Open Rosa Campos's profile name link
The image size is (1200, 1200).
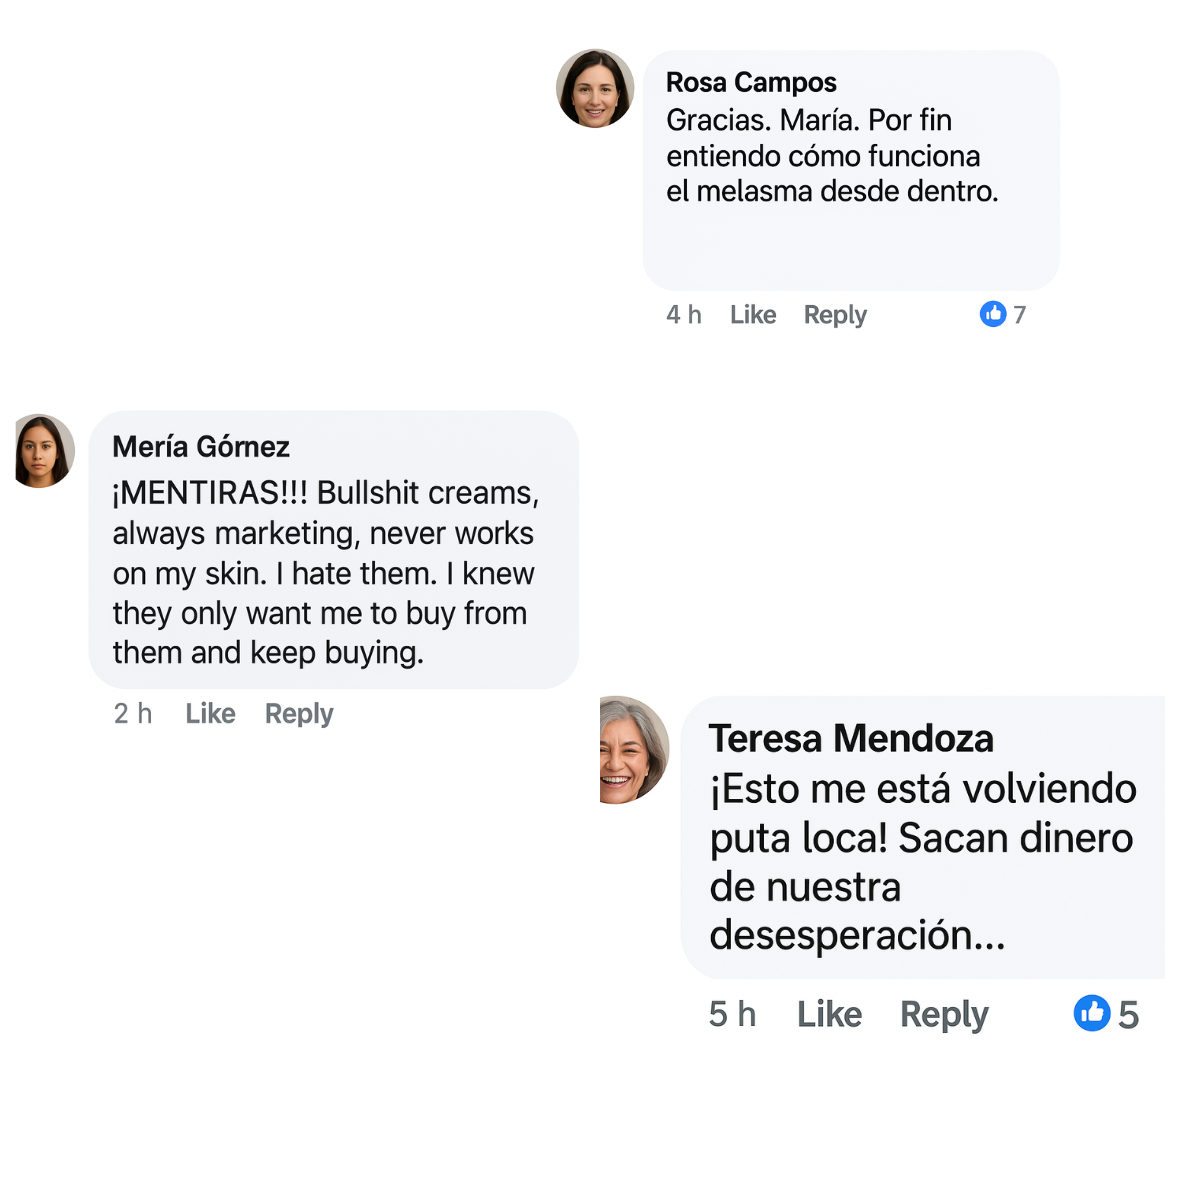coord(751,82)
